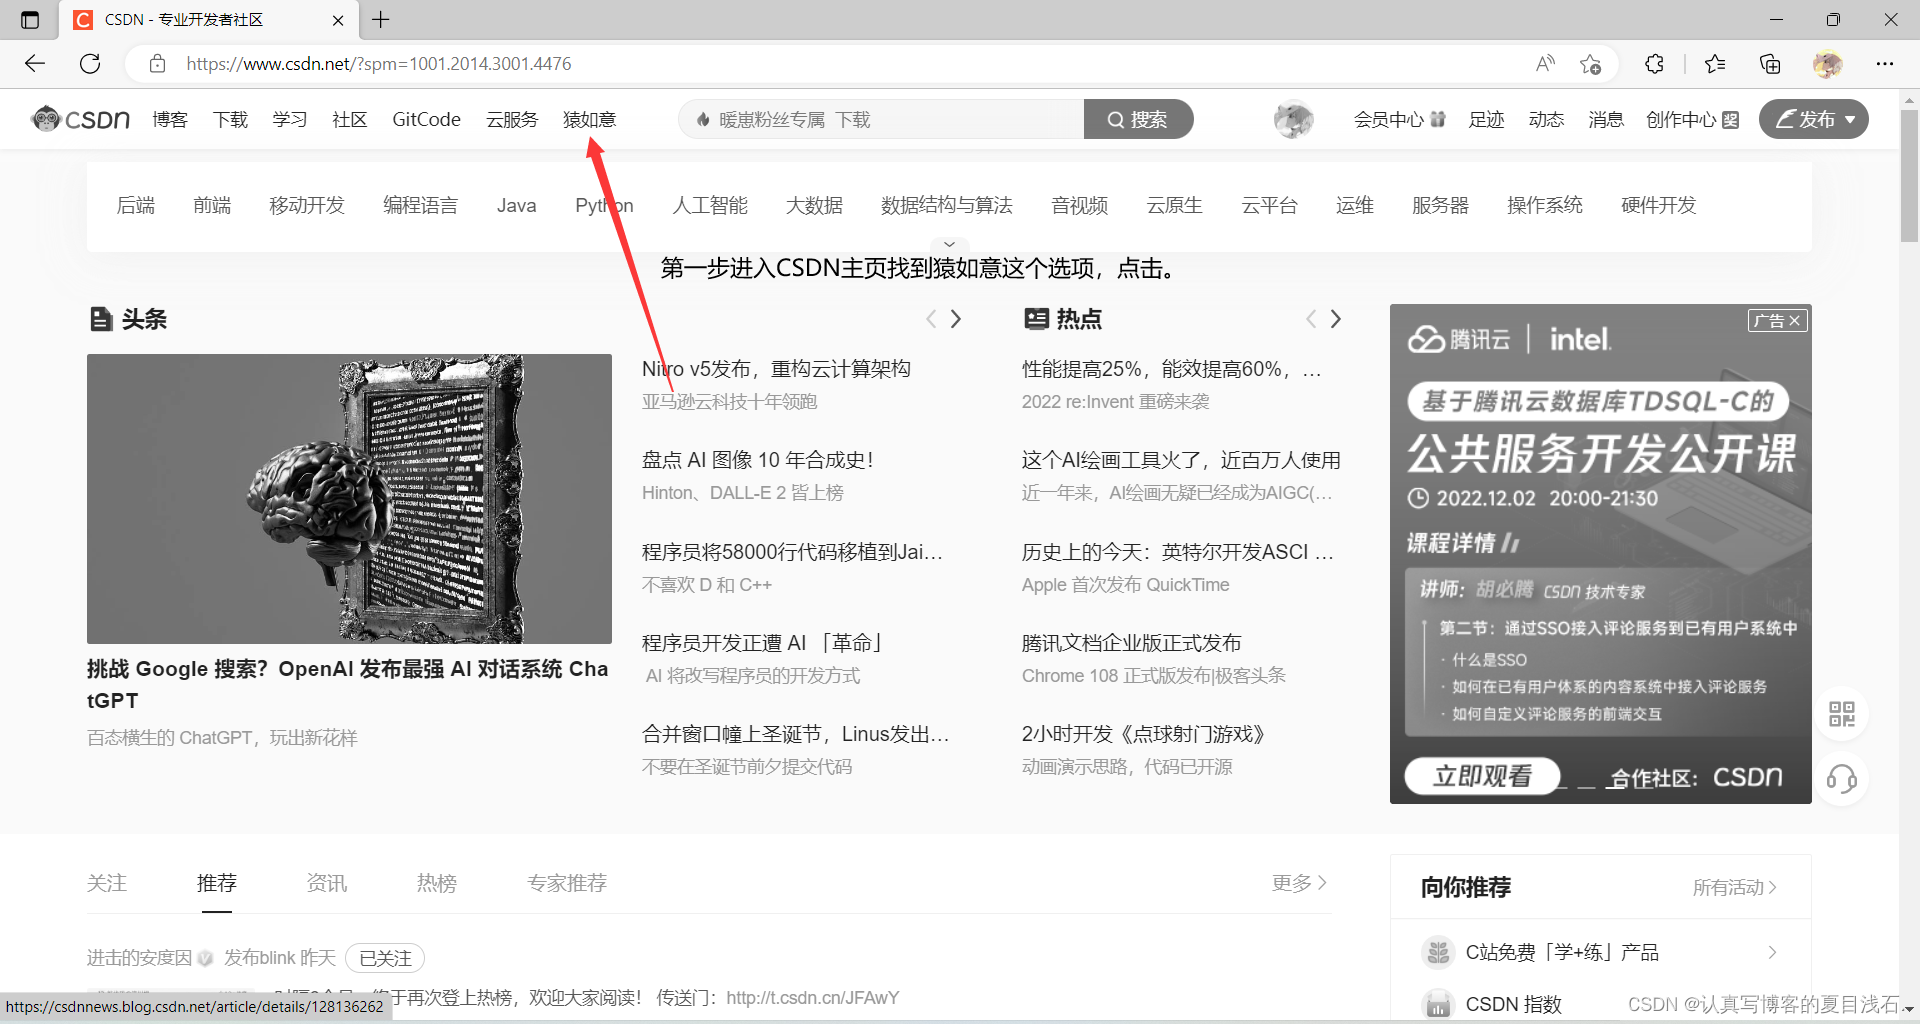Click the CSDN logo
This screenshot has width=1920, height=1024.
pyautogui.click(x=81, y=119)
